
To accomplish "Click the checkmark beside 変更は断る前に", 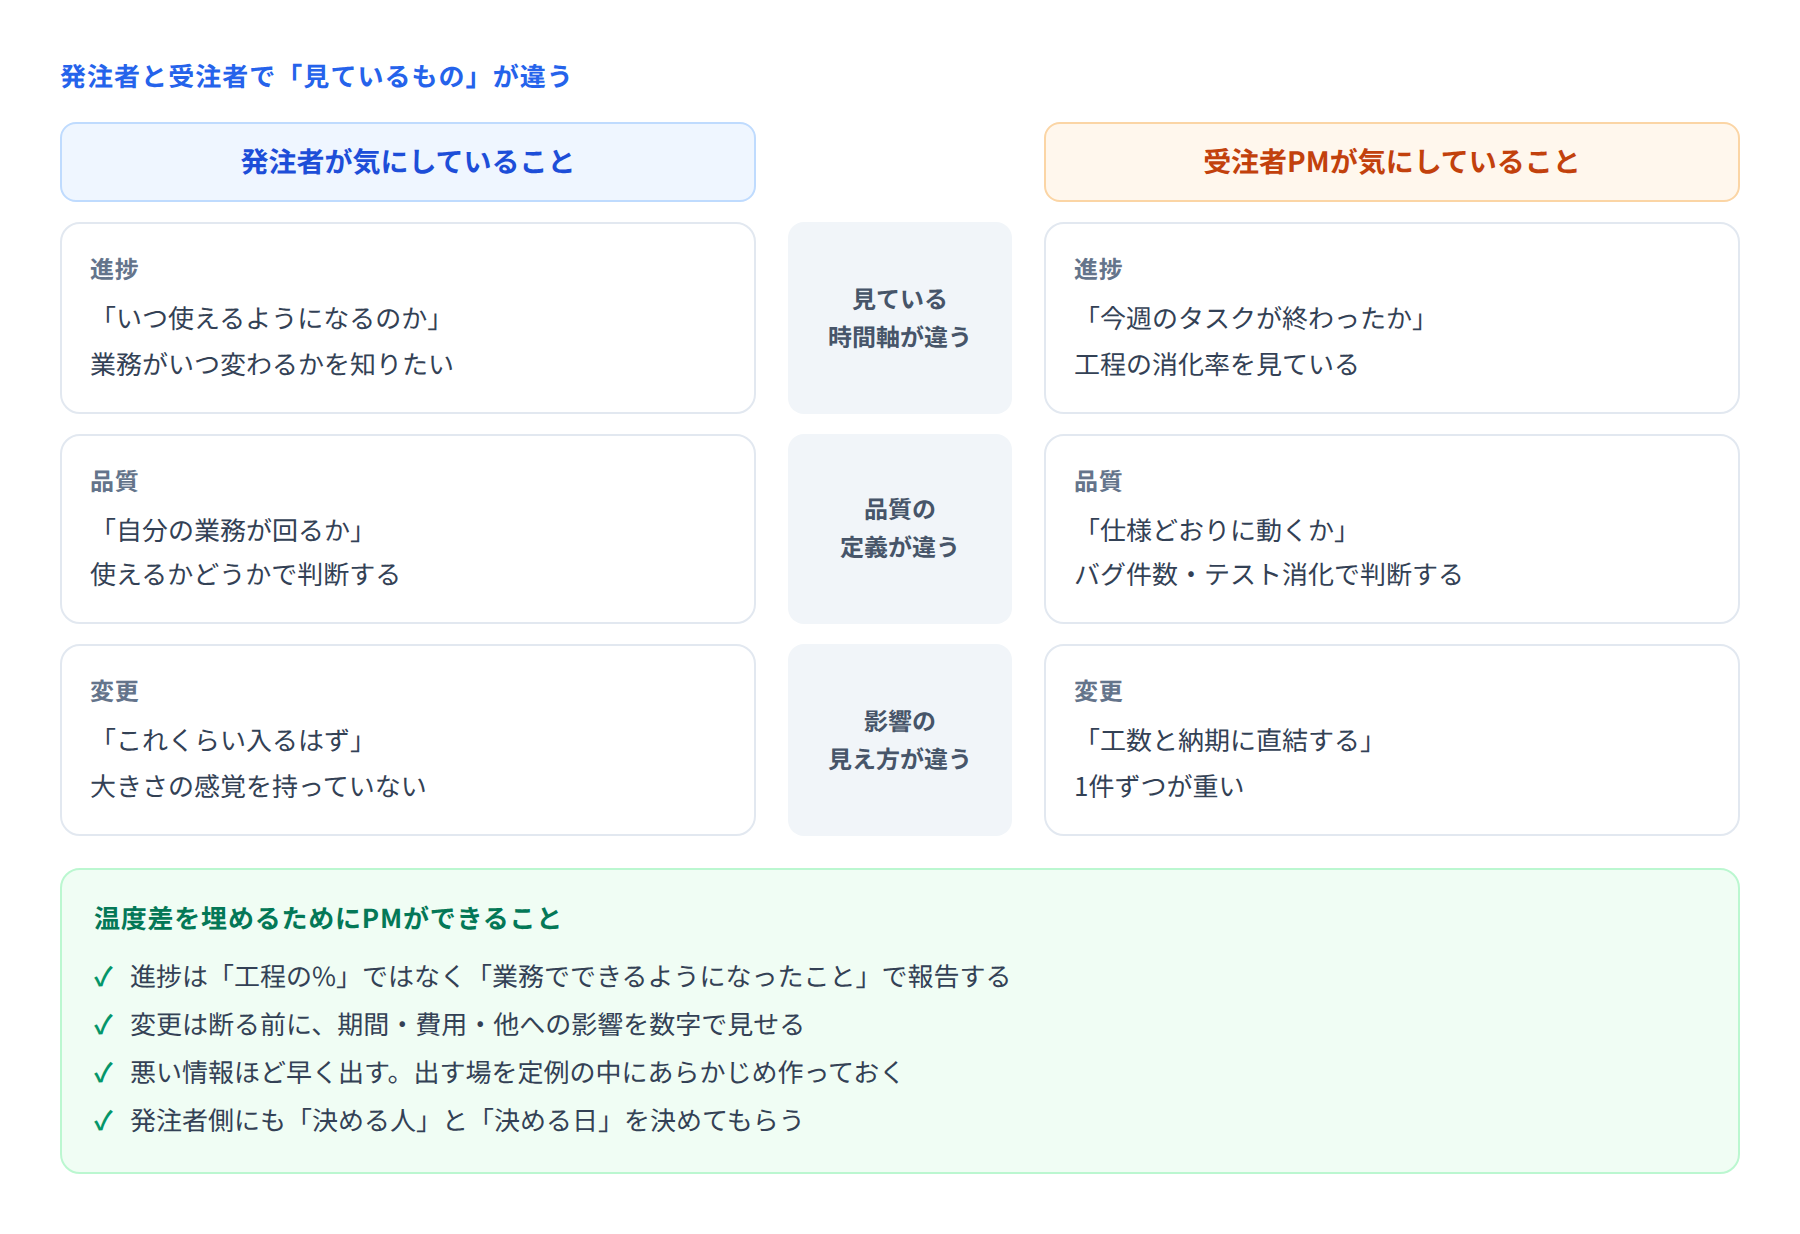I will click(x=103, y=1025).
